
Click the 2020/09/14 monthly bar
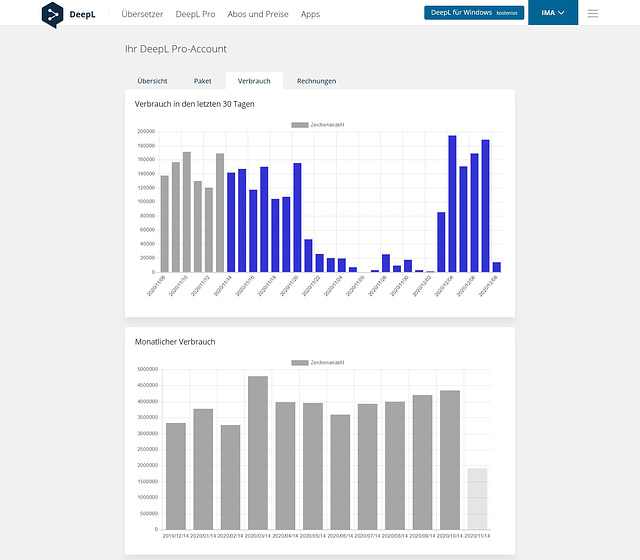[422, 462]
